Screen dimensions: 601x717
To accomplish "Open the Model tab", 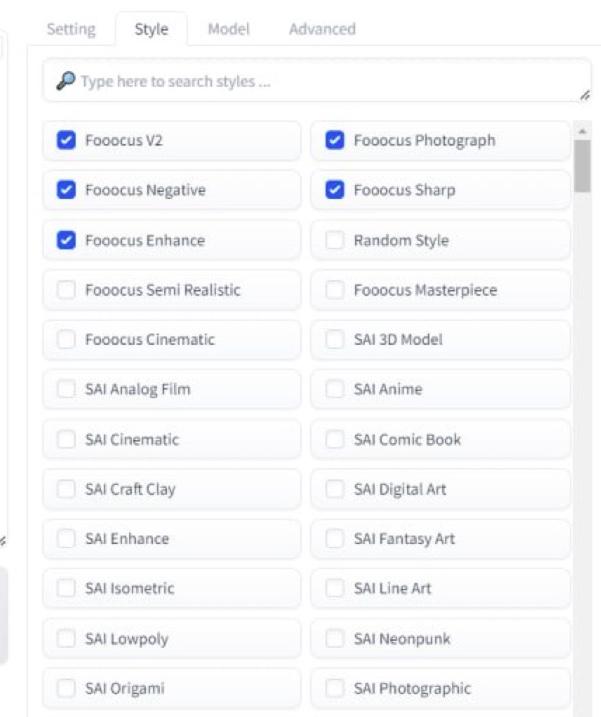I will click(x=229, y=29).
